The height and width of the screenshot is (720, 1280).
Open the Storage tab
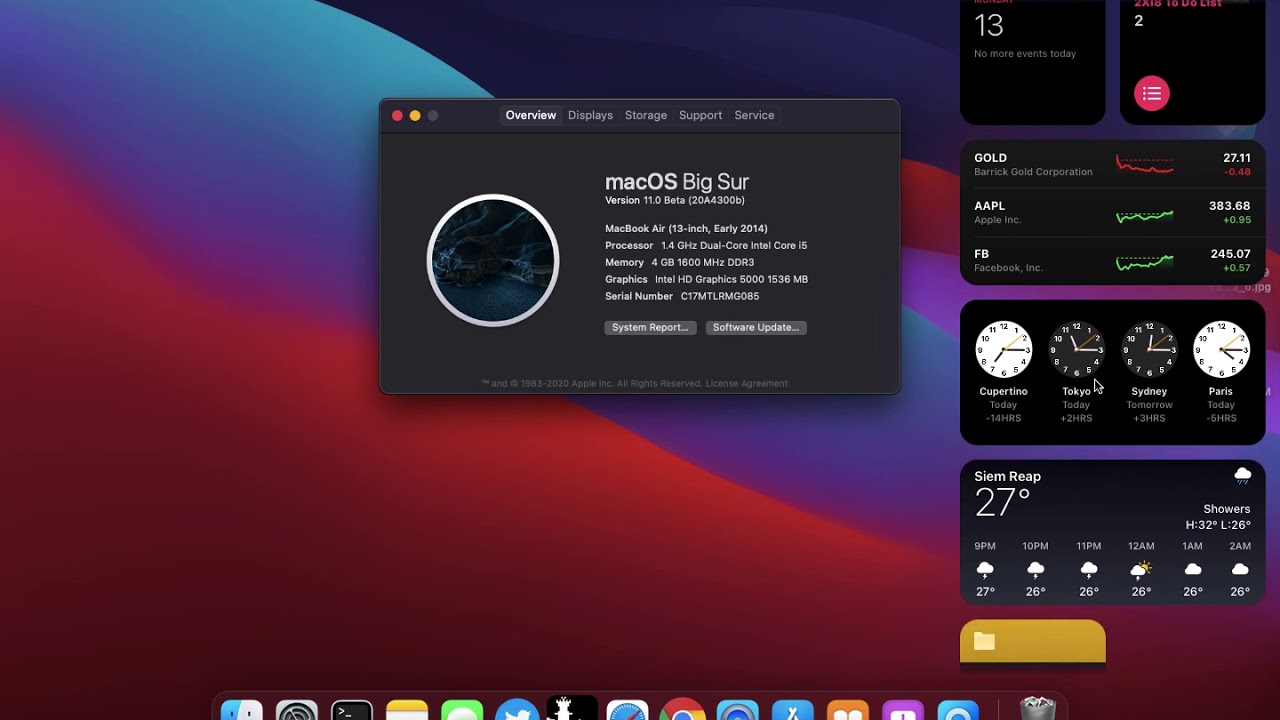click(646, 115)
